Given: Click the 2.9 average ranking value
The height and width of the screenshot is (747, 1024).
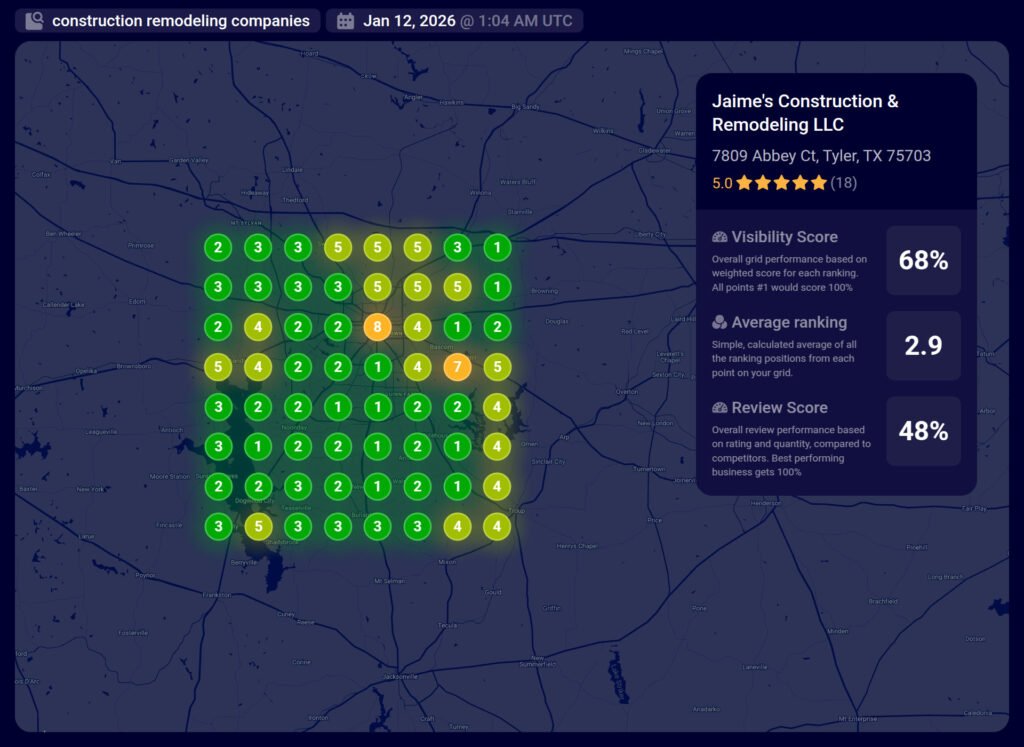Looking at the screenshot, I should [x=923, y=346].
